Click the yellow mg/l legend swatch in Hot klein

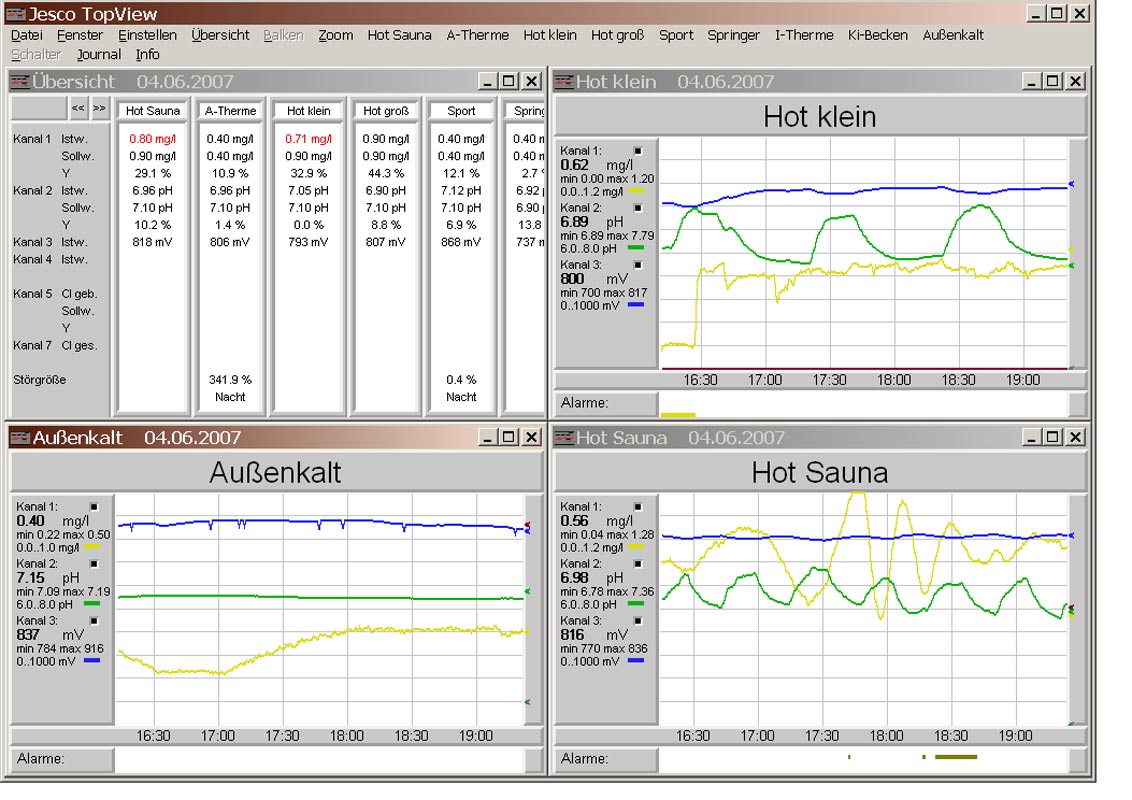click(x=636, y=190)
